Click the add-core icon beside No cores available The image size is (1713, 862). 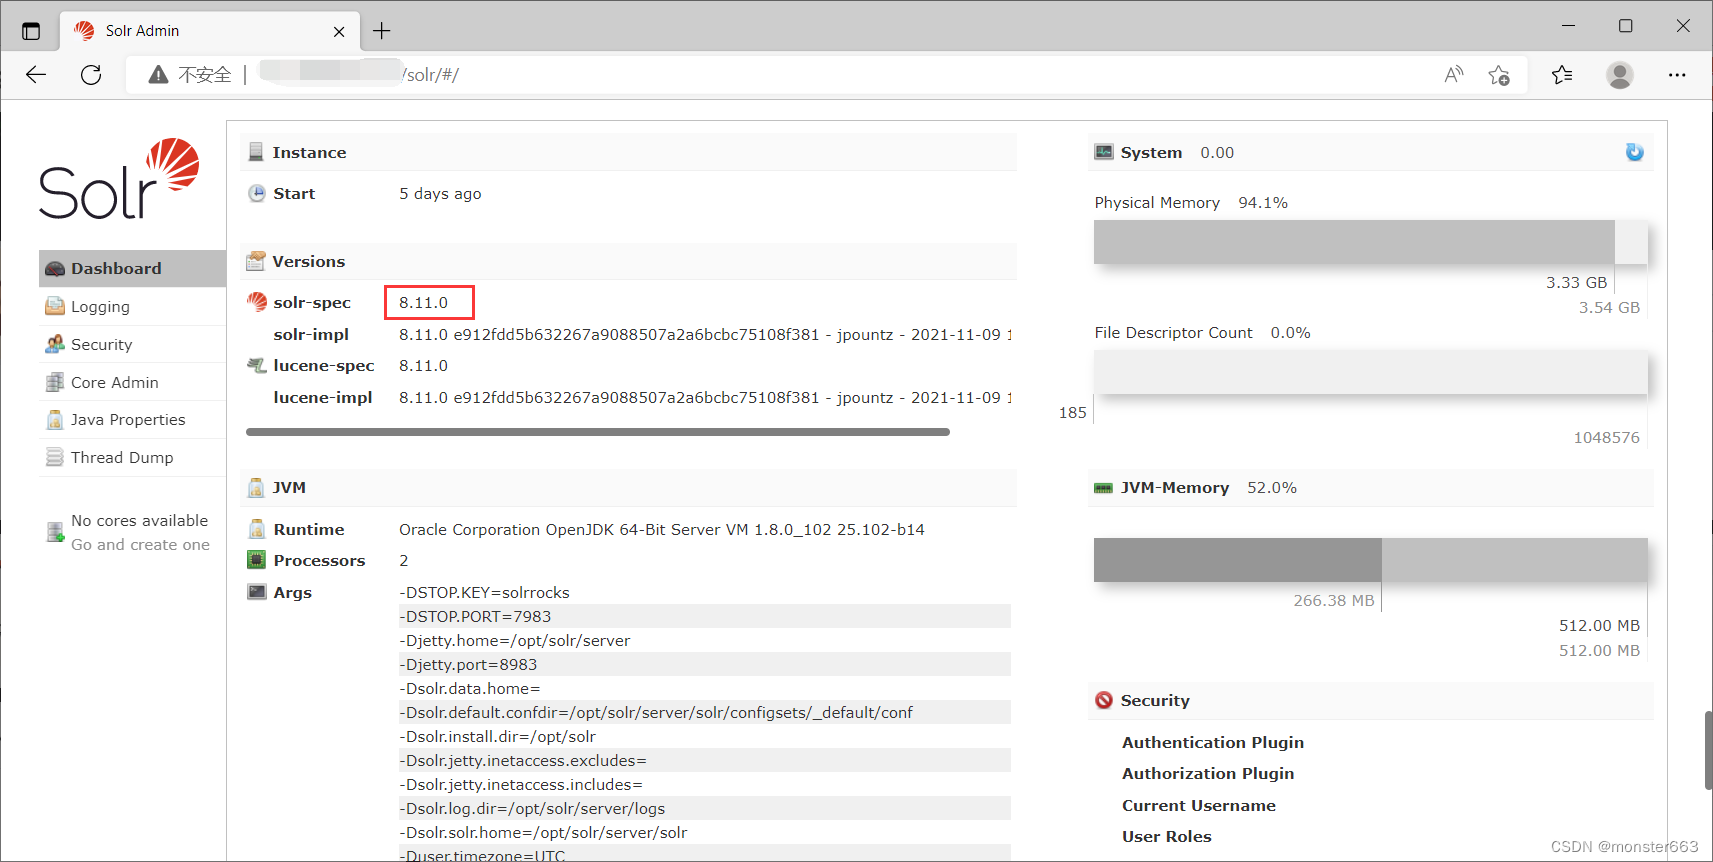(x=55, y=532)
